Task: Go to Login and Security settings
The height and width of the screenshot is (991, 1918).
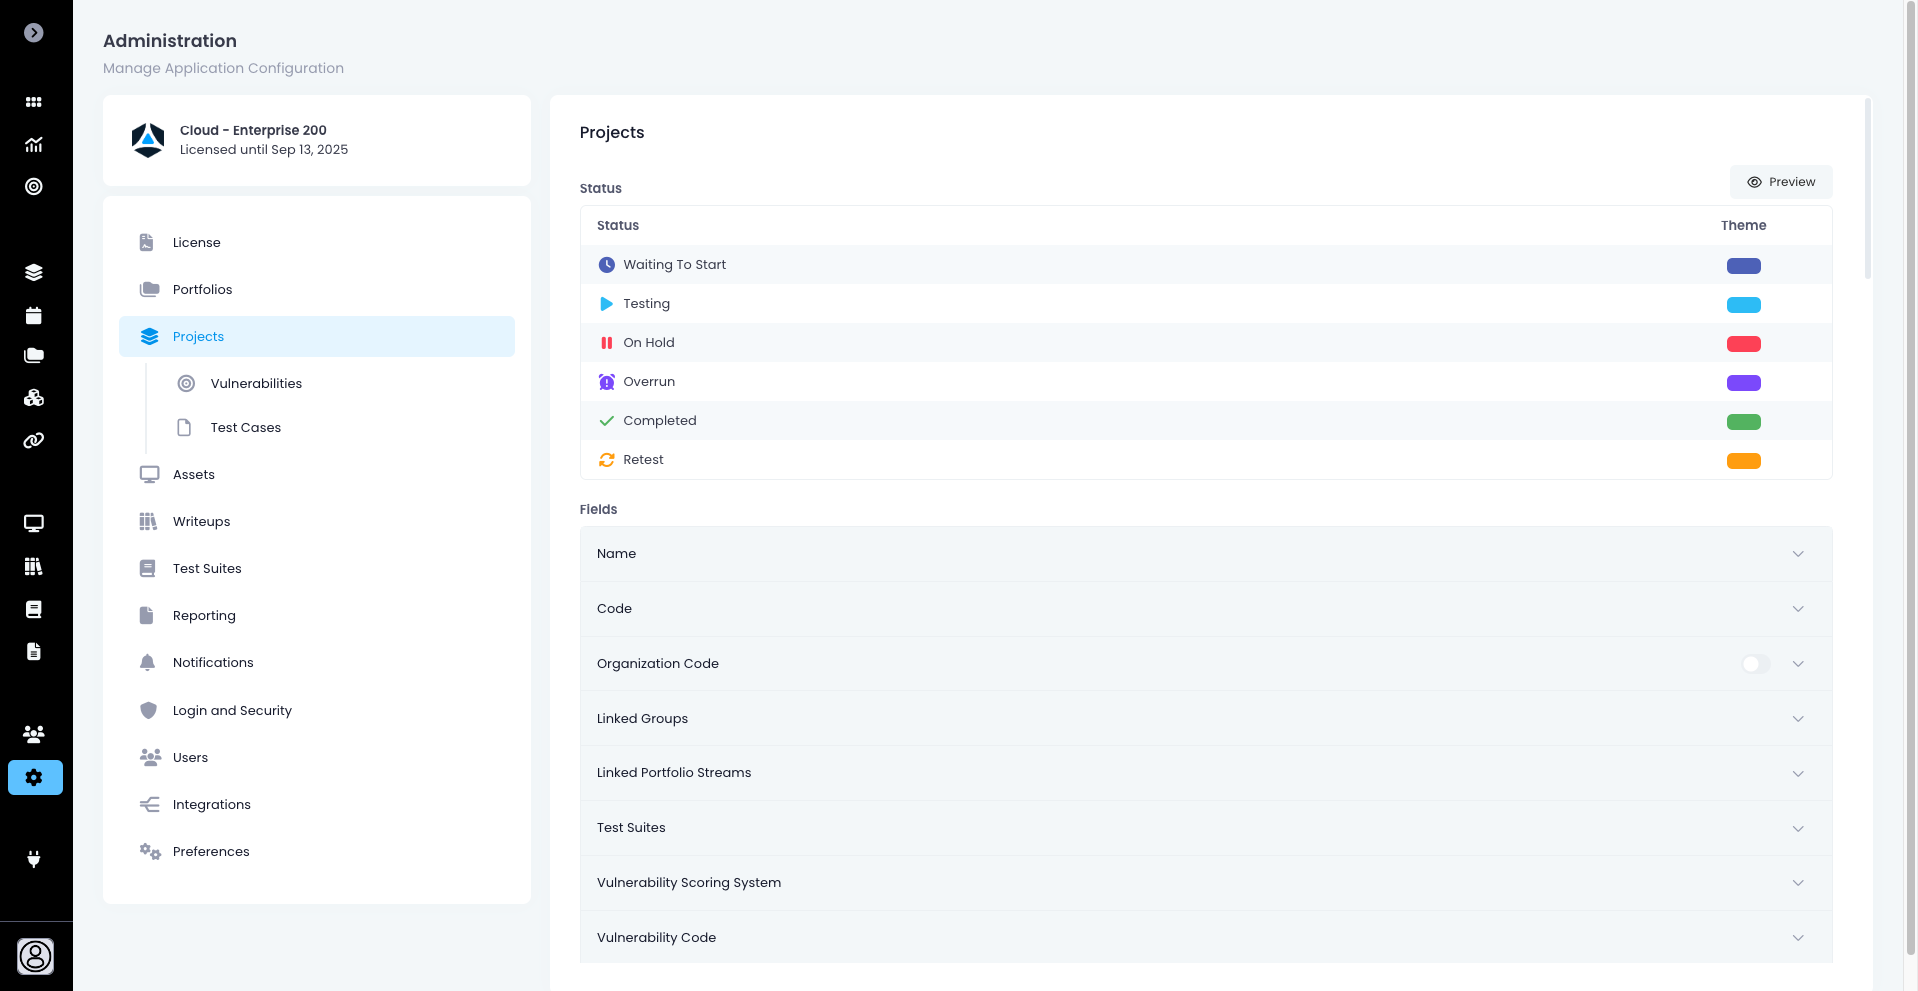Action: coord(232,711)
